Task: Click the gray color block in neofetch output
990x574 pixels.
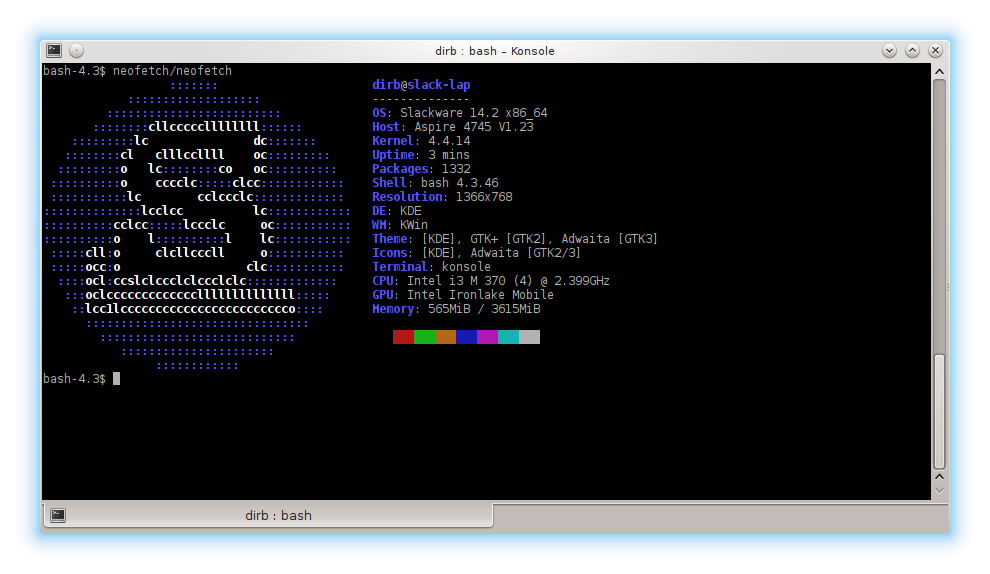Action: click(x=529, y=337)
